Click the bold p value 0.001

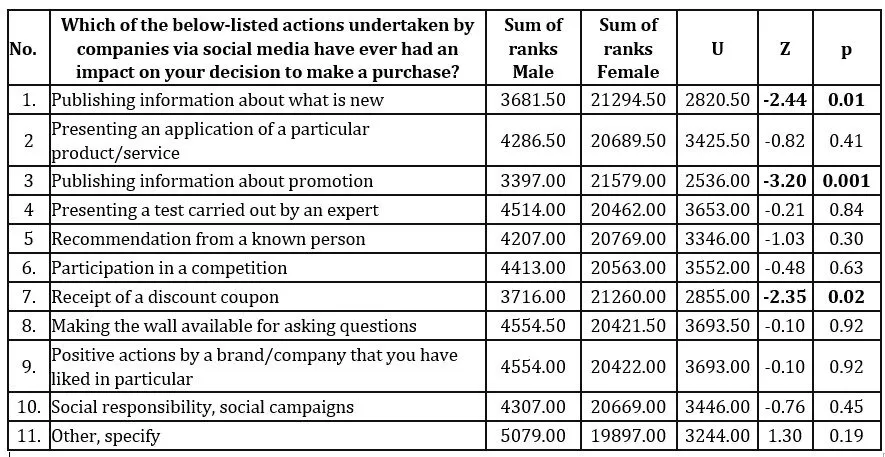coord(845,181)
